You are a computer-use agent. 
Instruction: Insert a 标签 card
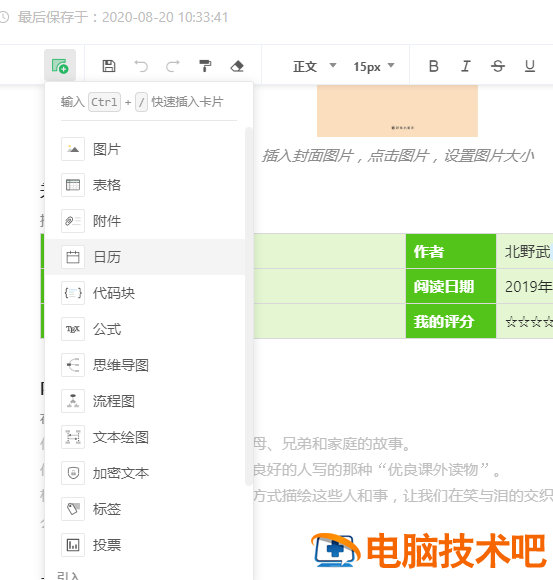point(145,509)
